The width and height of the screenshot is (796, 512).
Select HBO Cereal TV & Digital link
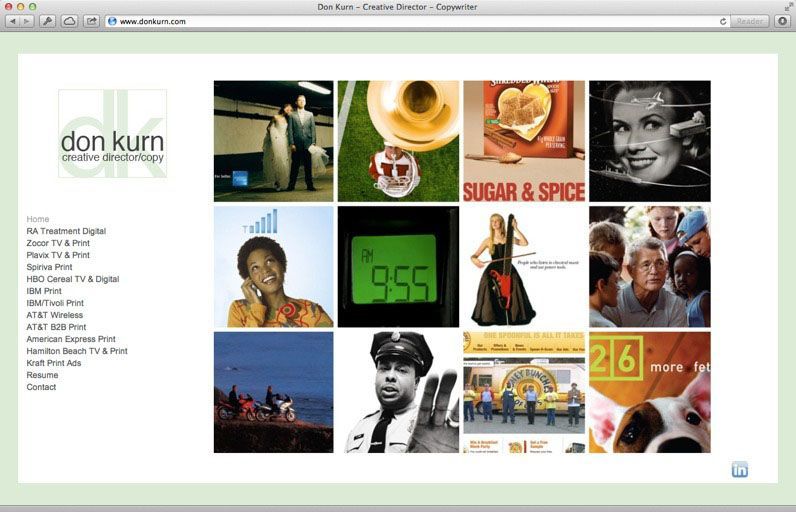click(73, 279)
